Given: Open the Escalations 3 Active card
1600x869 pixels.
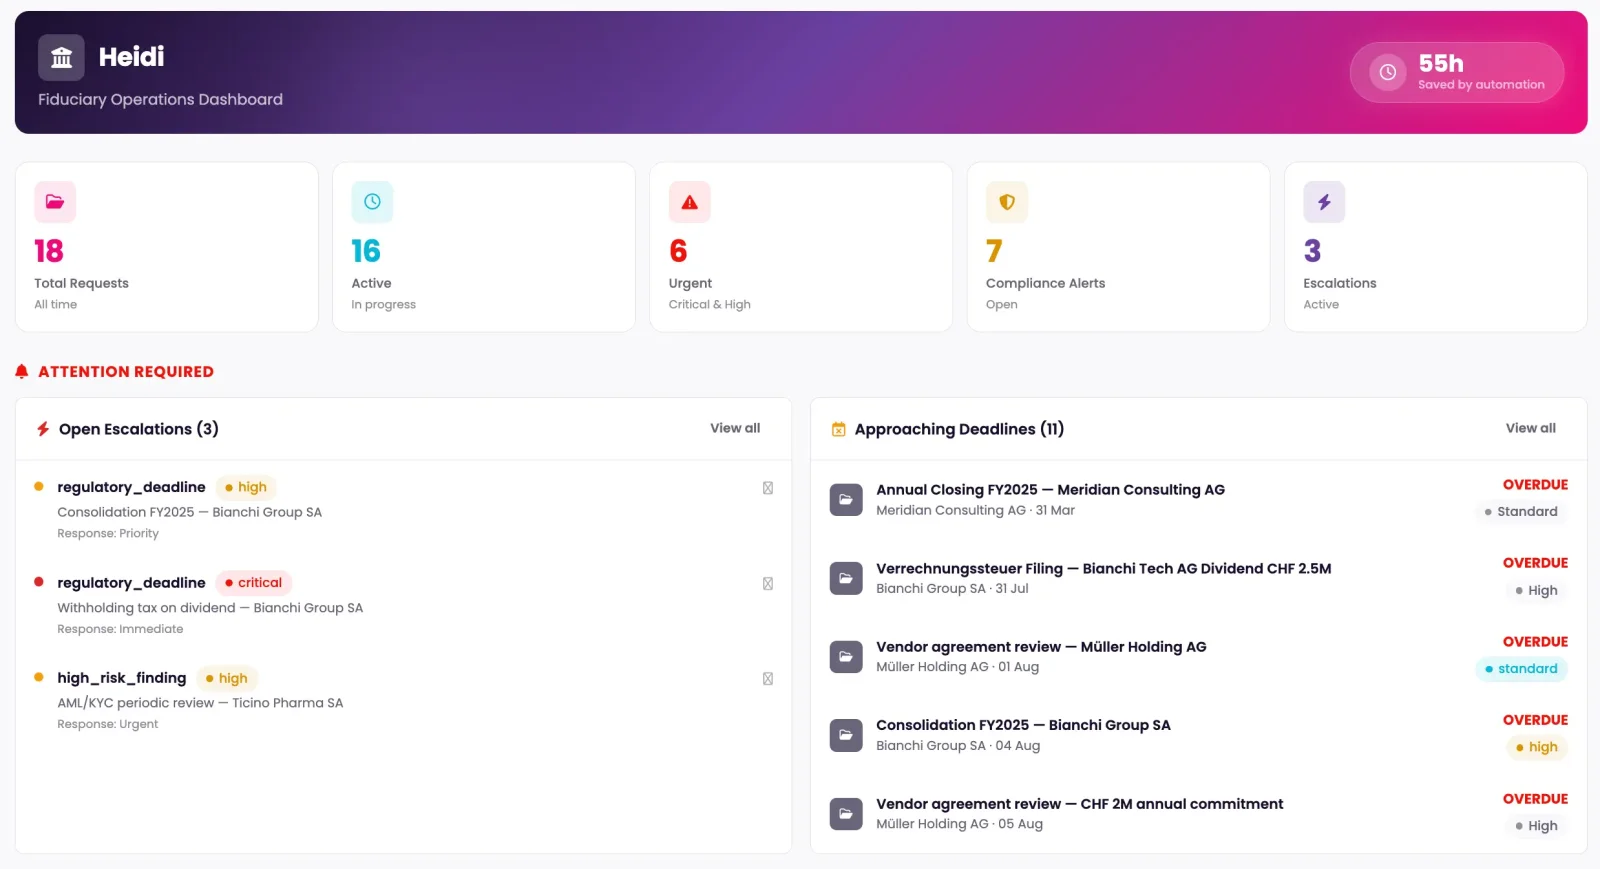Looking at the screenshot, I should click(x=1436, y=247).
